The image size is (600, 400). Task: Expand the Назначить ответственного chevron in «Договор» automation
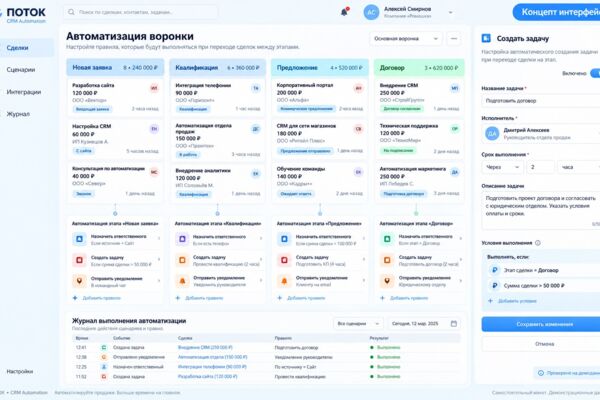pos(461,238)
